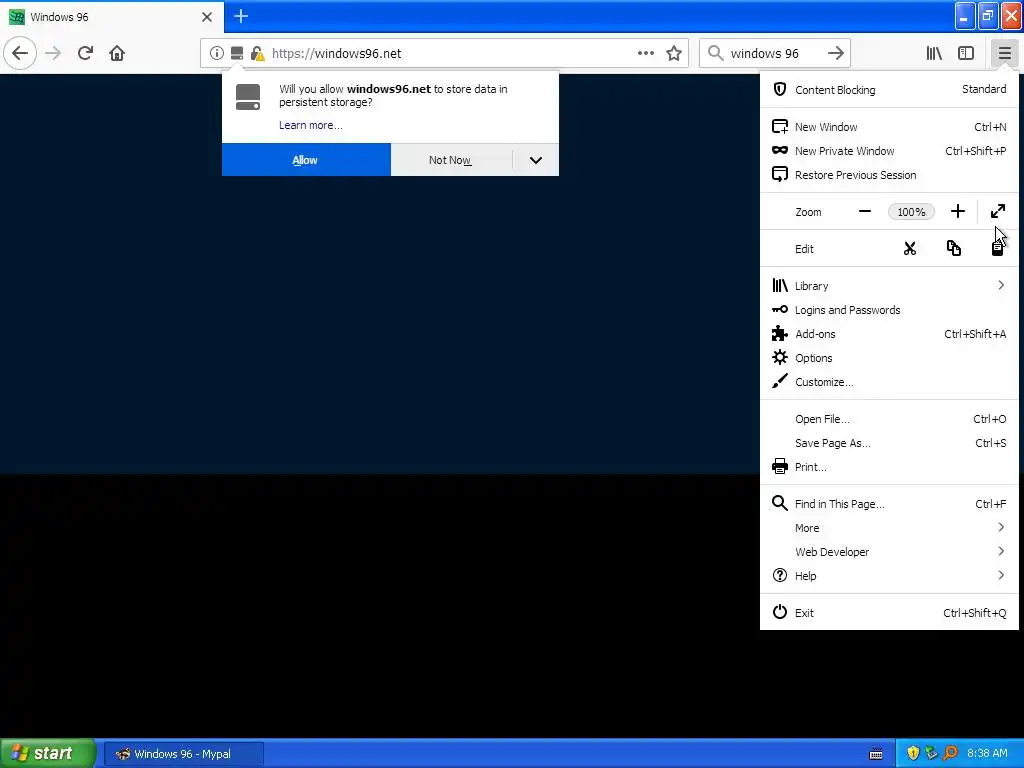This screenshot has width=1024, height=768.
Task: Show sidebars toolbar button
Action: (966, 54)
